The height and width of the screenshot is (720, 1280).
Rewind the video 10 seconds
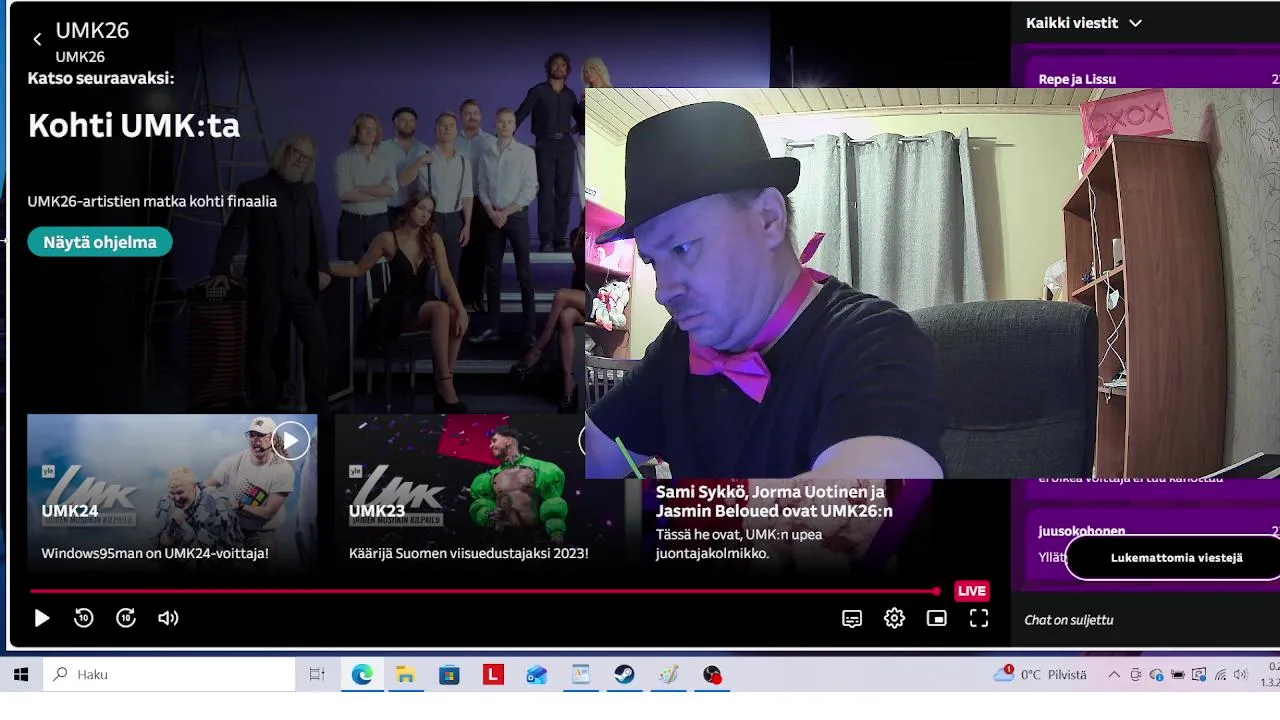(x=84, y=618)
